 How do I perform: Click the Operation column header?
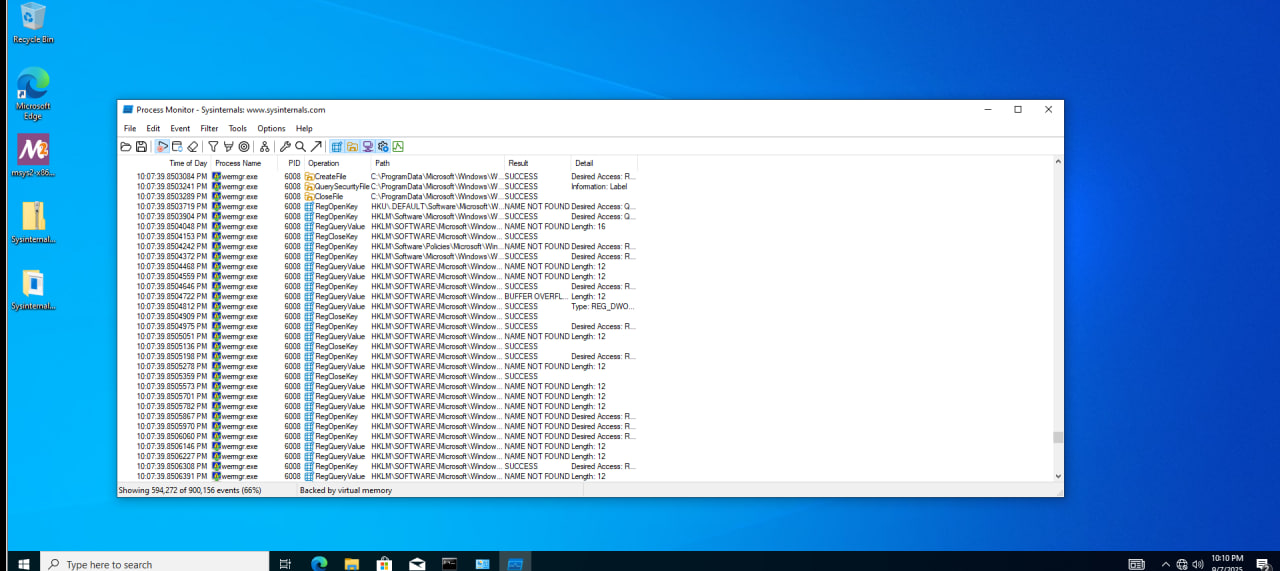(324, 163)
